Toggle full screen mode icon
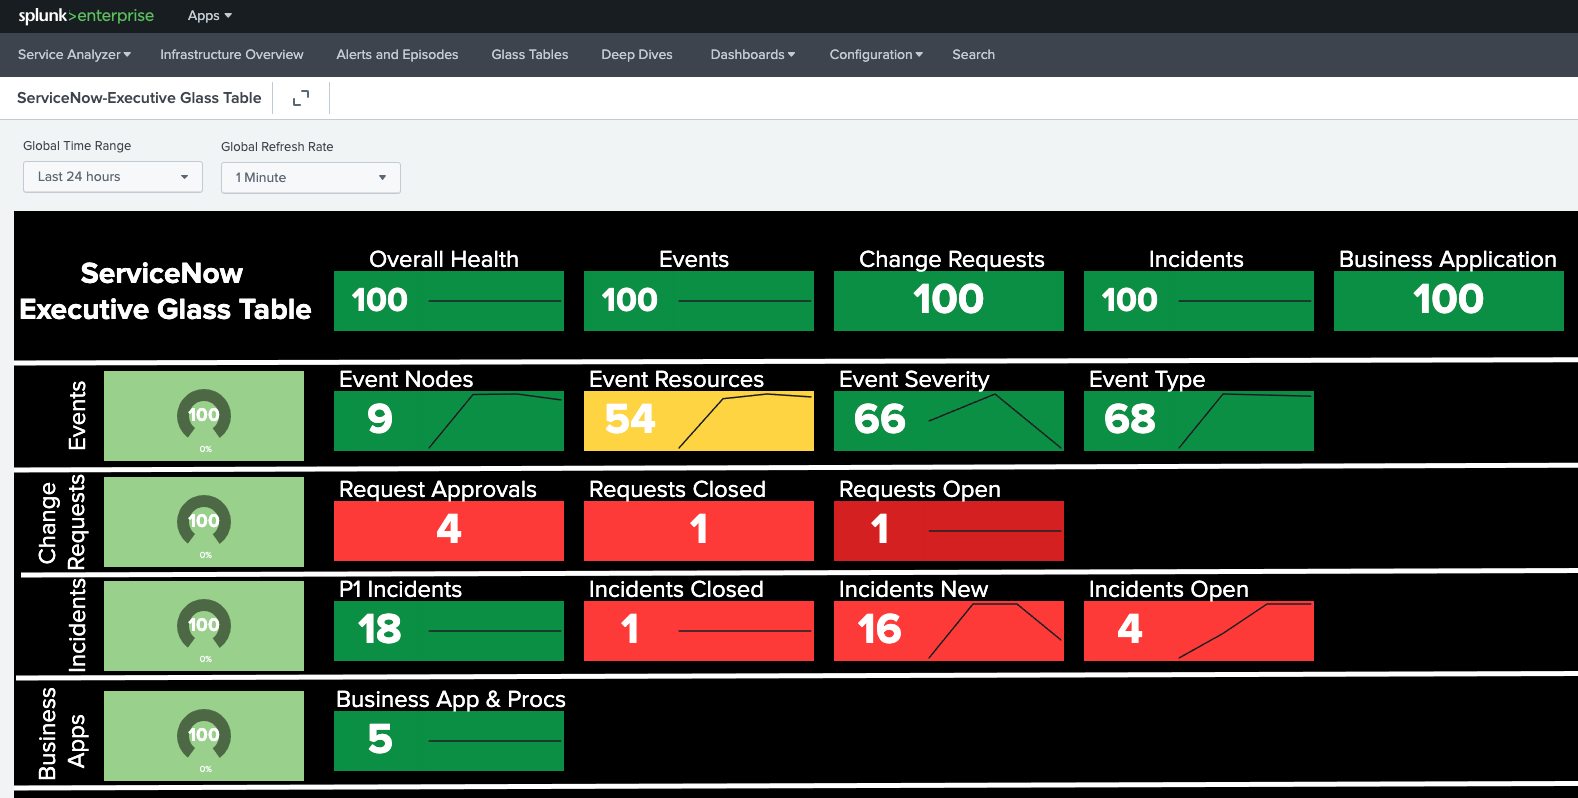Image resolution: width=1578 pixels, height=798 pixels. 301,98
